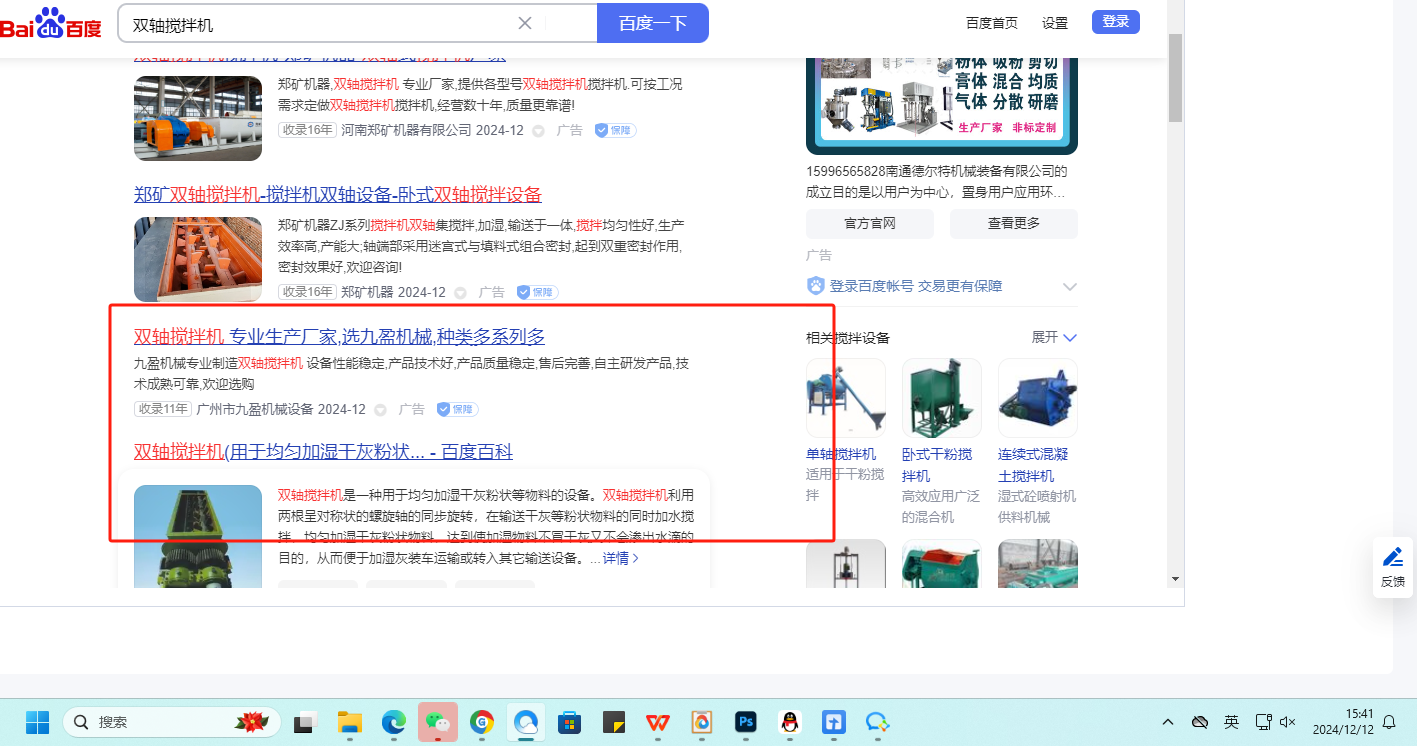Open Photoshop from the taskbar

click(746, 721)
